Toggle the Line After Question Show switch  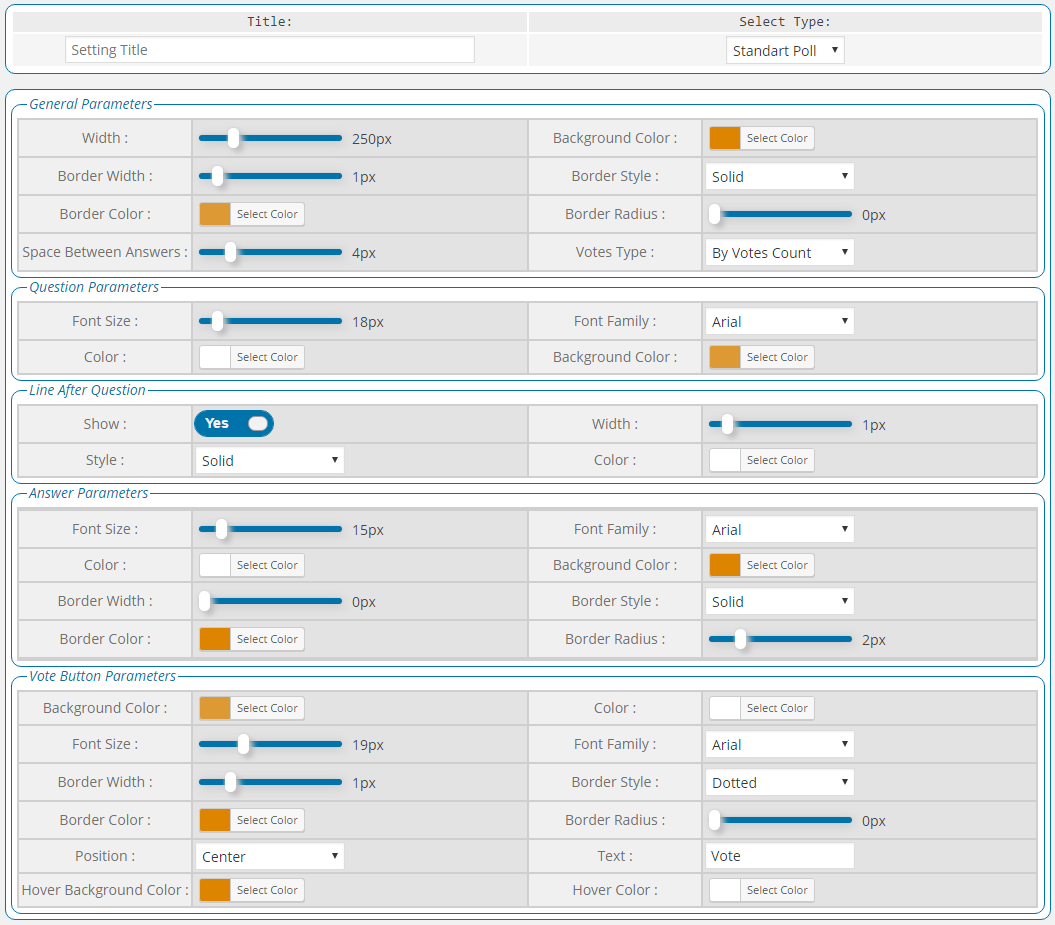[x=234, y=423]
